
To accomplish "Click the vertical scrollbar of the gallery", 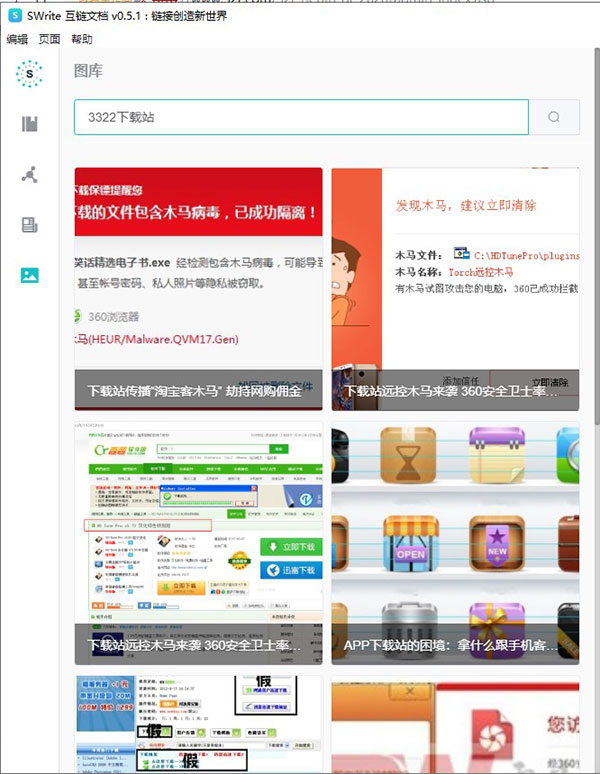I will tap(597, 237).
